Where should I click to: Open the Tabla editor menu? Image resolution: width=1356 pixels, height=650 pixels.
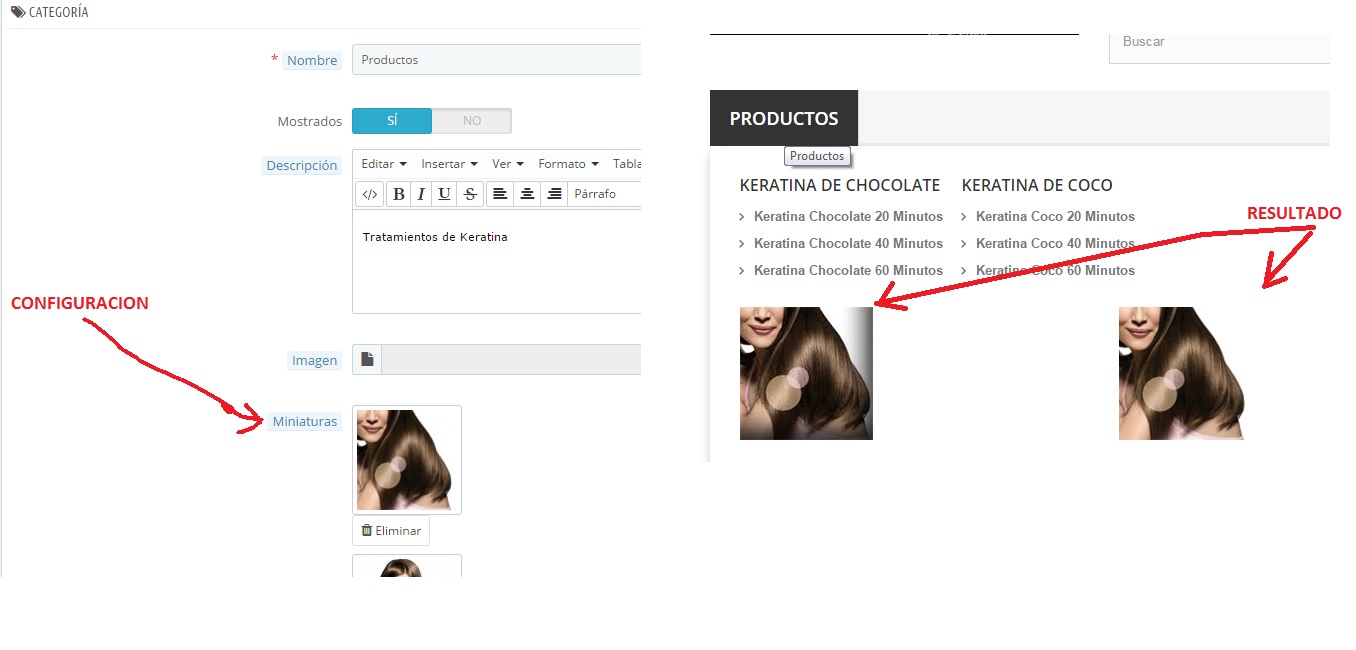click(x=625, y=164)
